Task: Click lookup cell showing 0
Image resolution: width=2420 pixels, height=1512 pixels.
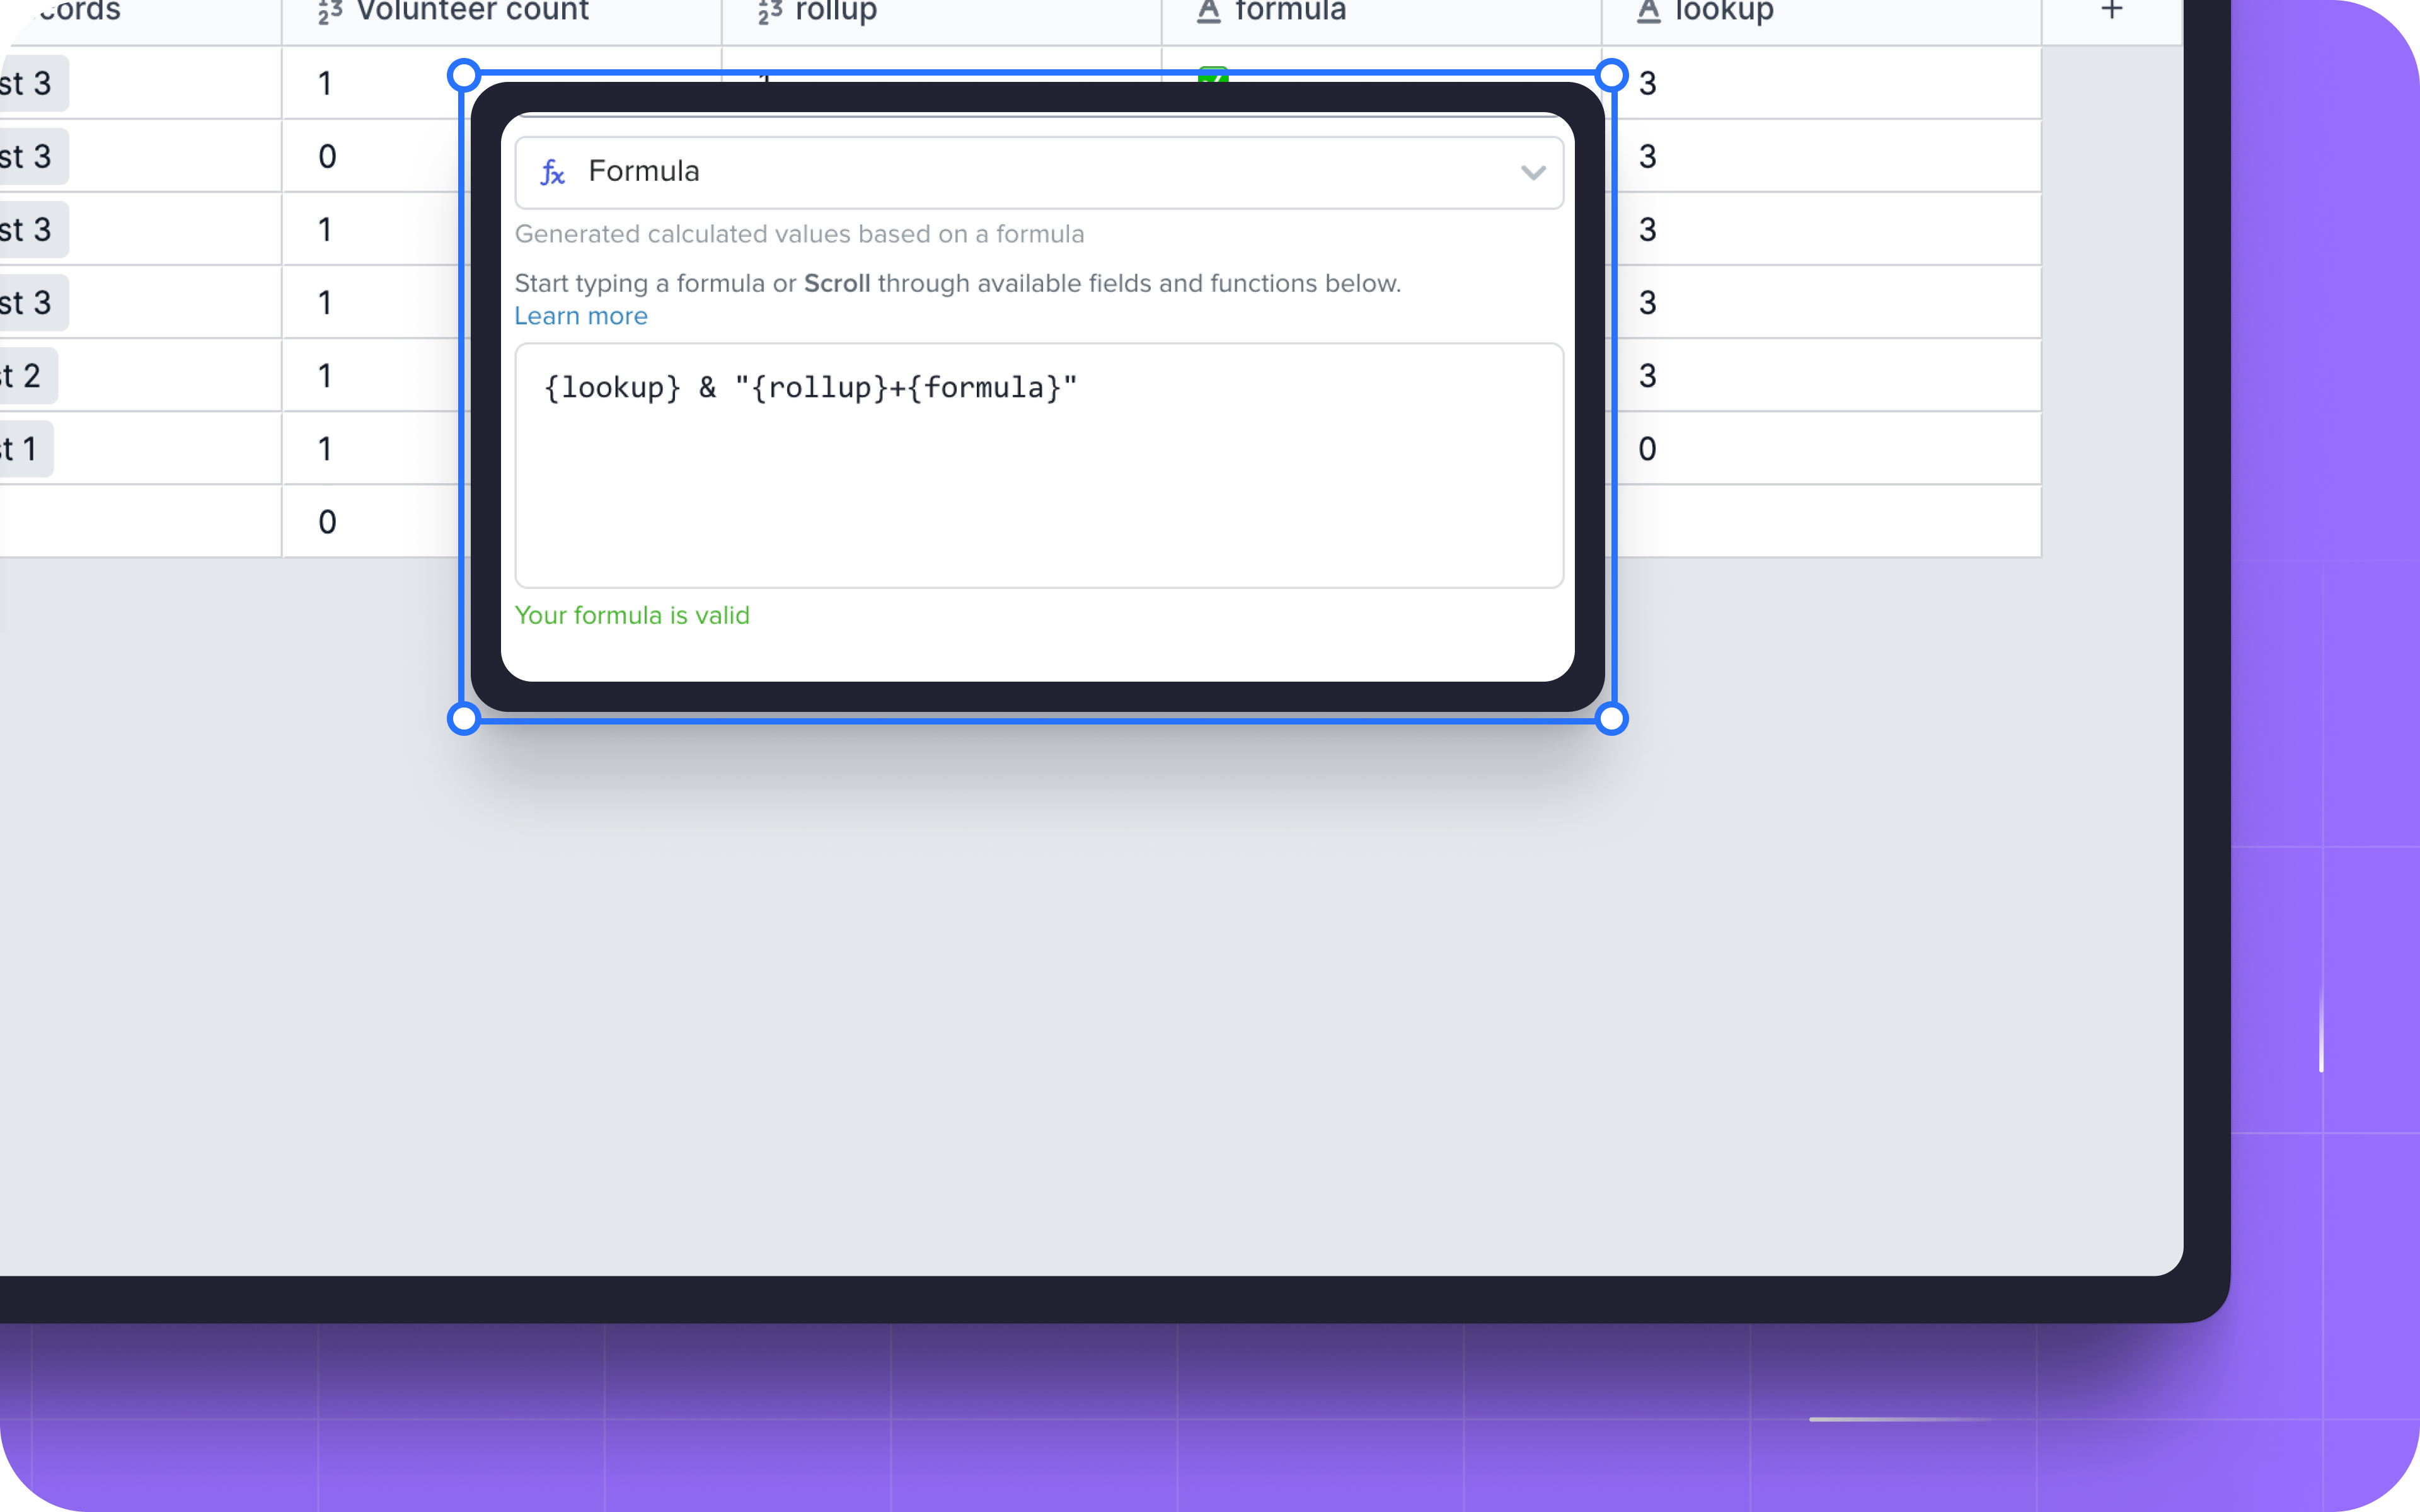Action: [1822, 449]
